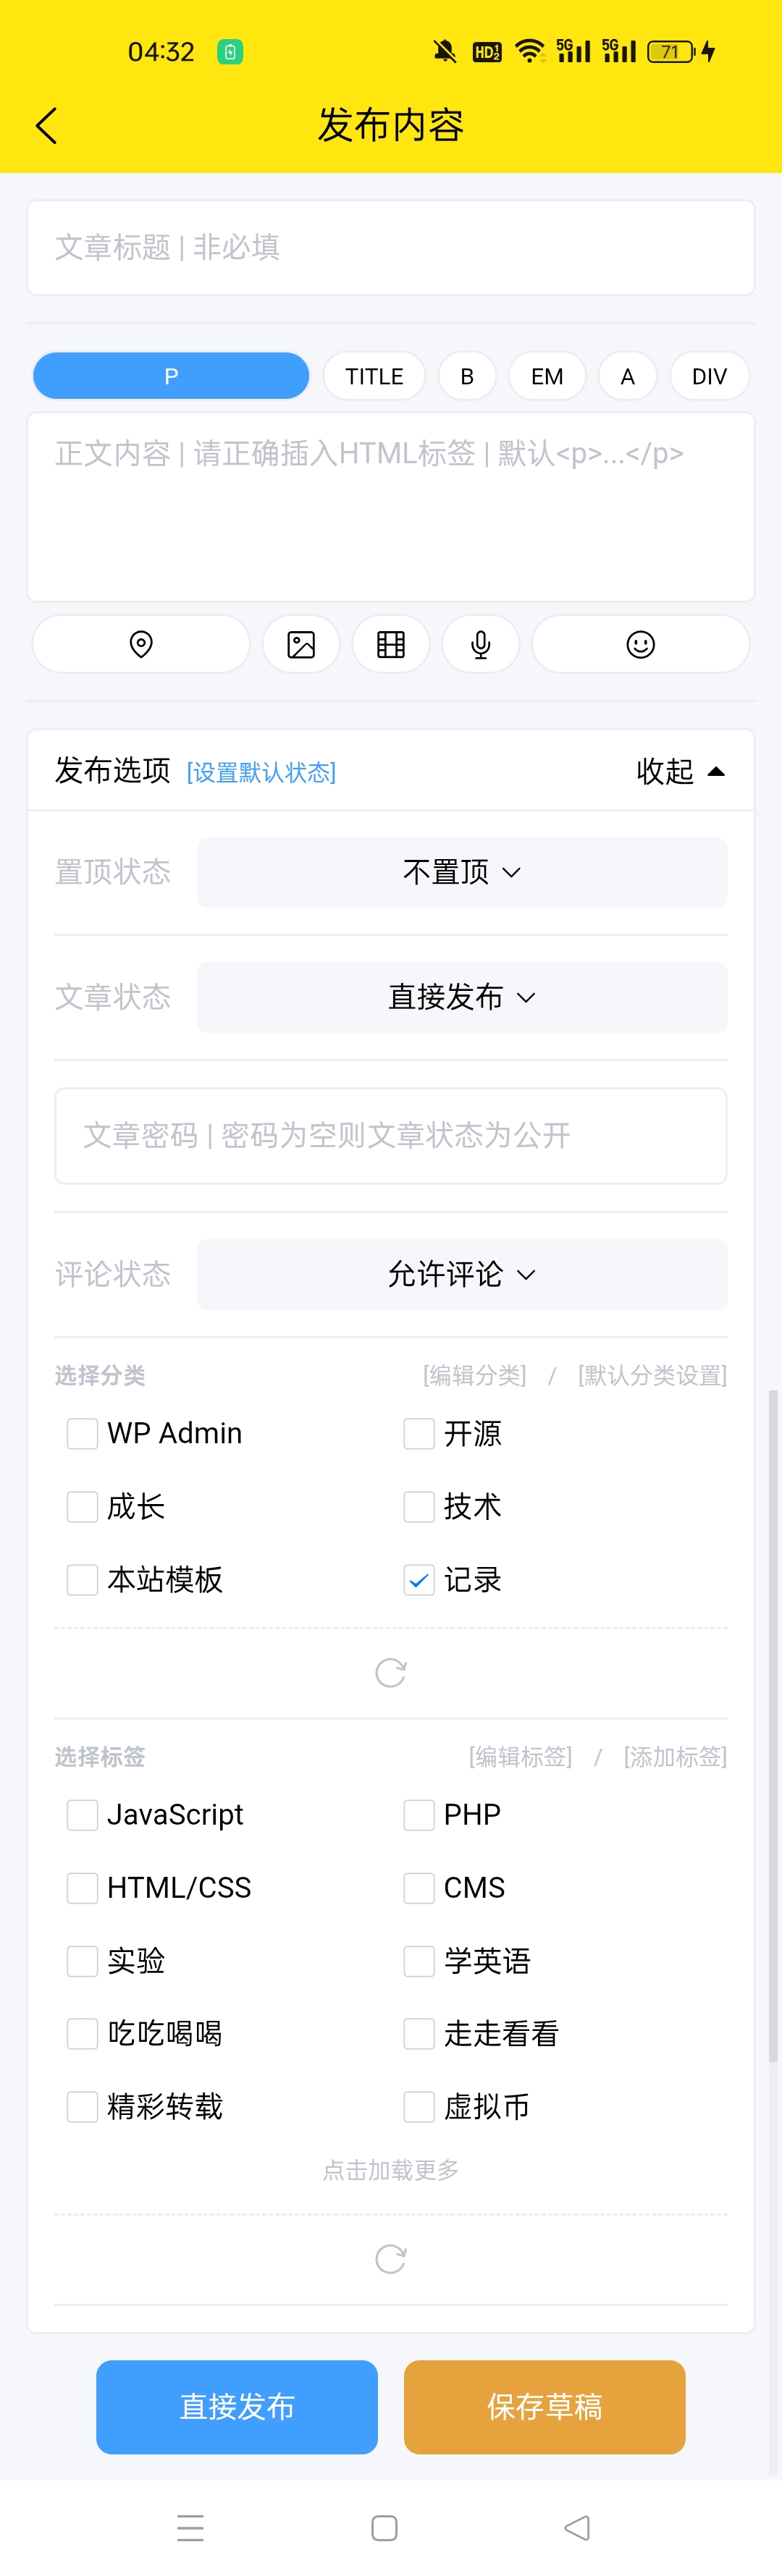Open the [编辑标签] edit tags link

[x=521, y=1757]
